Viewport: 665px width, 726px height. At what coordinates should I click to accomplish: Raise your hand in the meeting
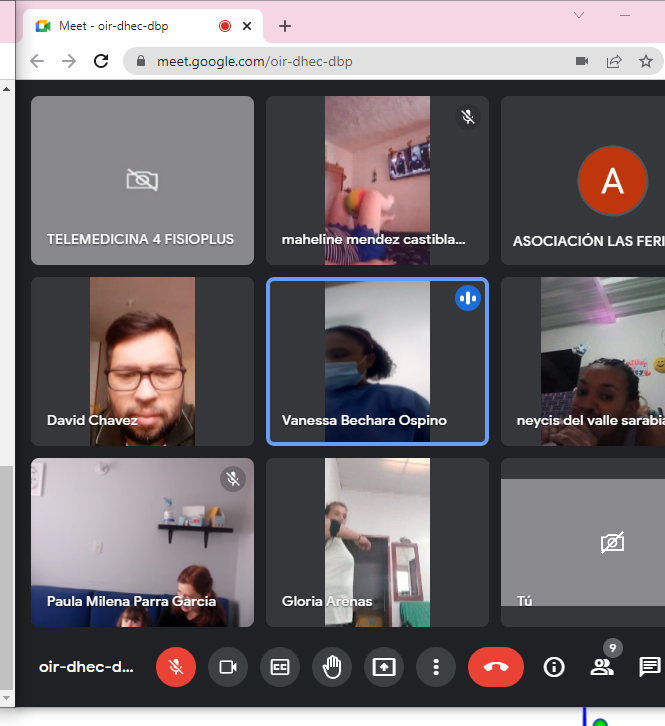pos(332,667)
